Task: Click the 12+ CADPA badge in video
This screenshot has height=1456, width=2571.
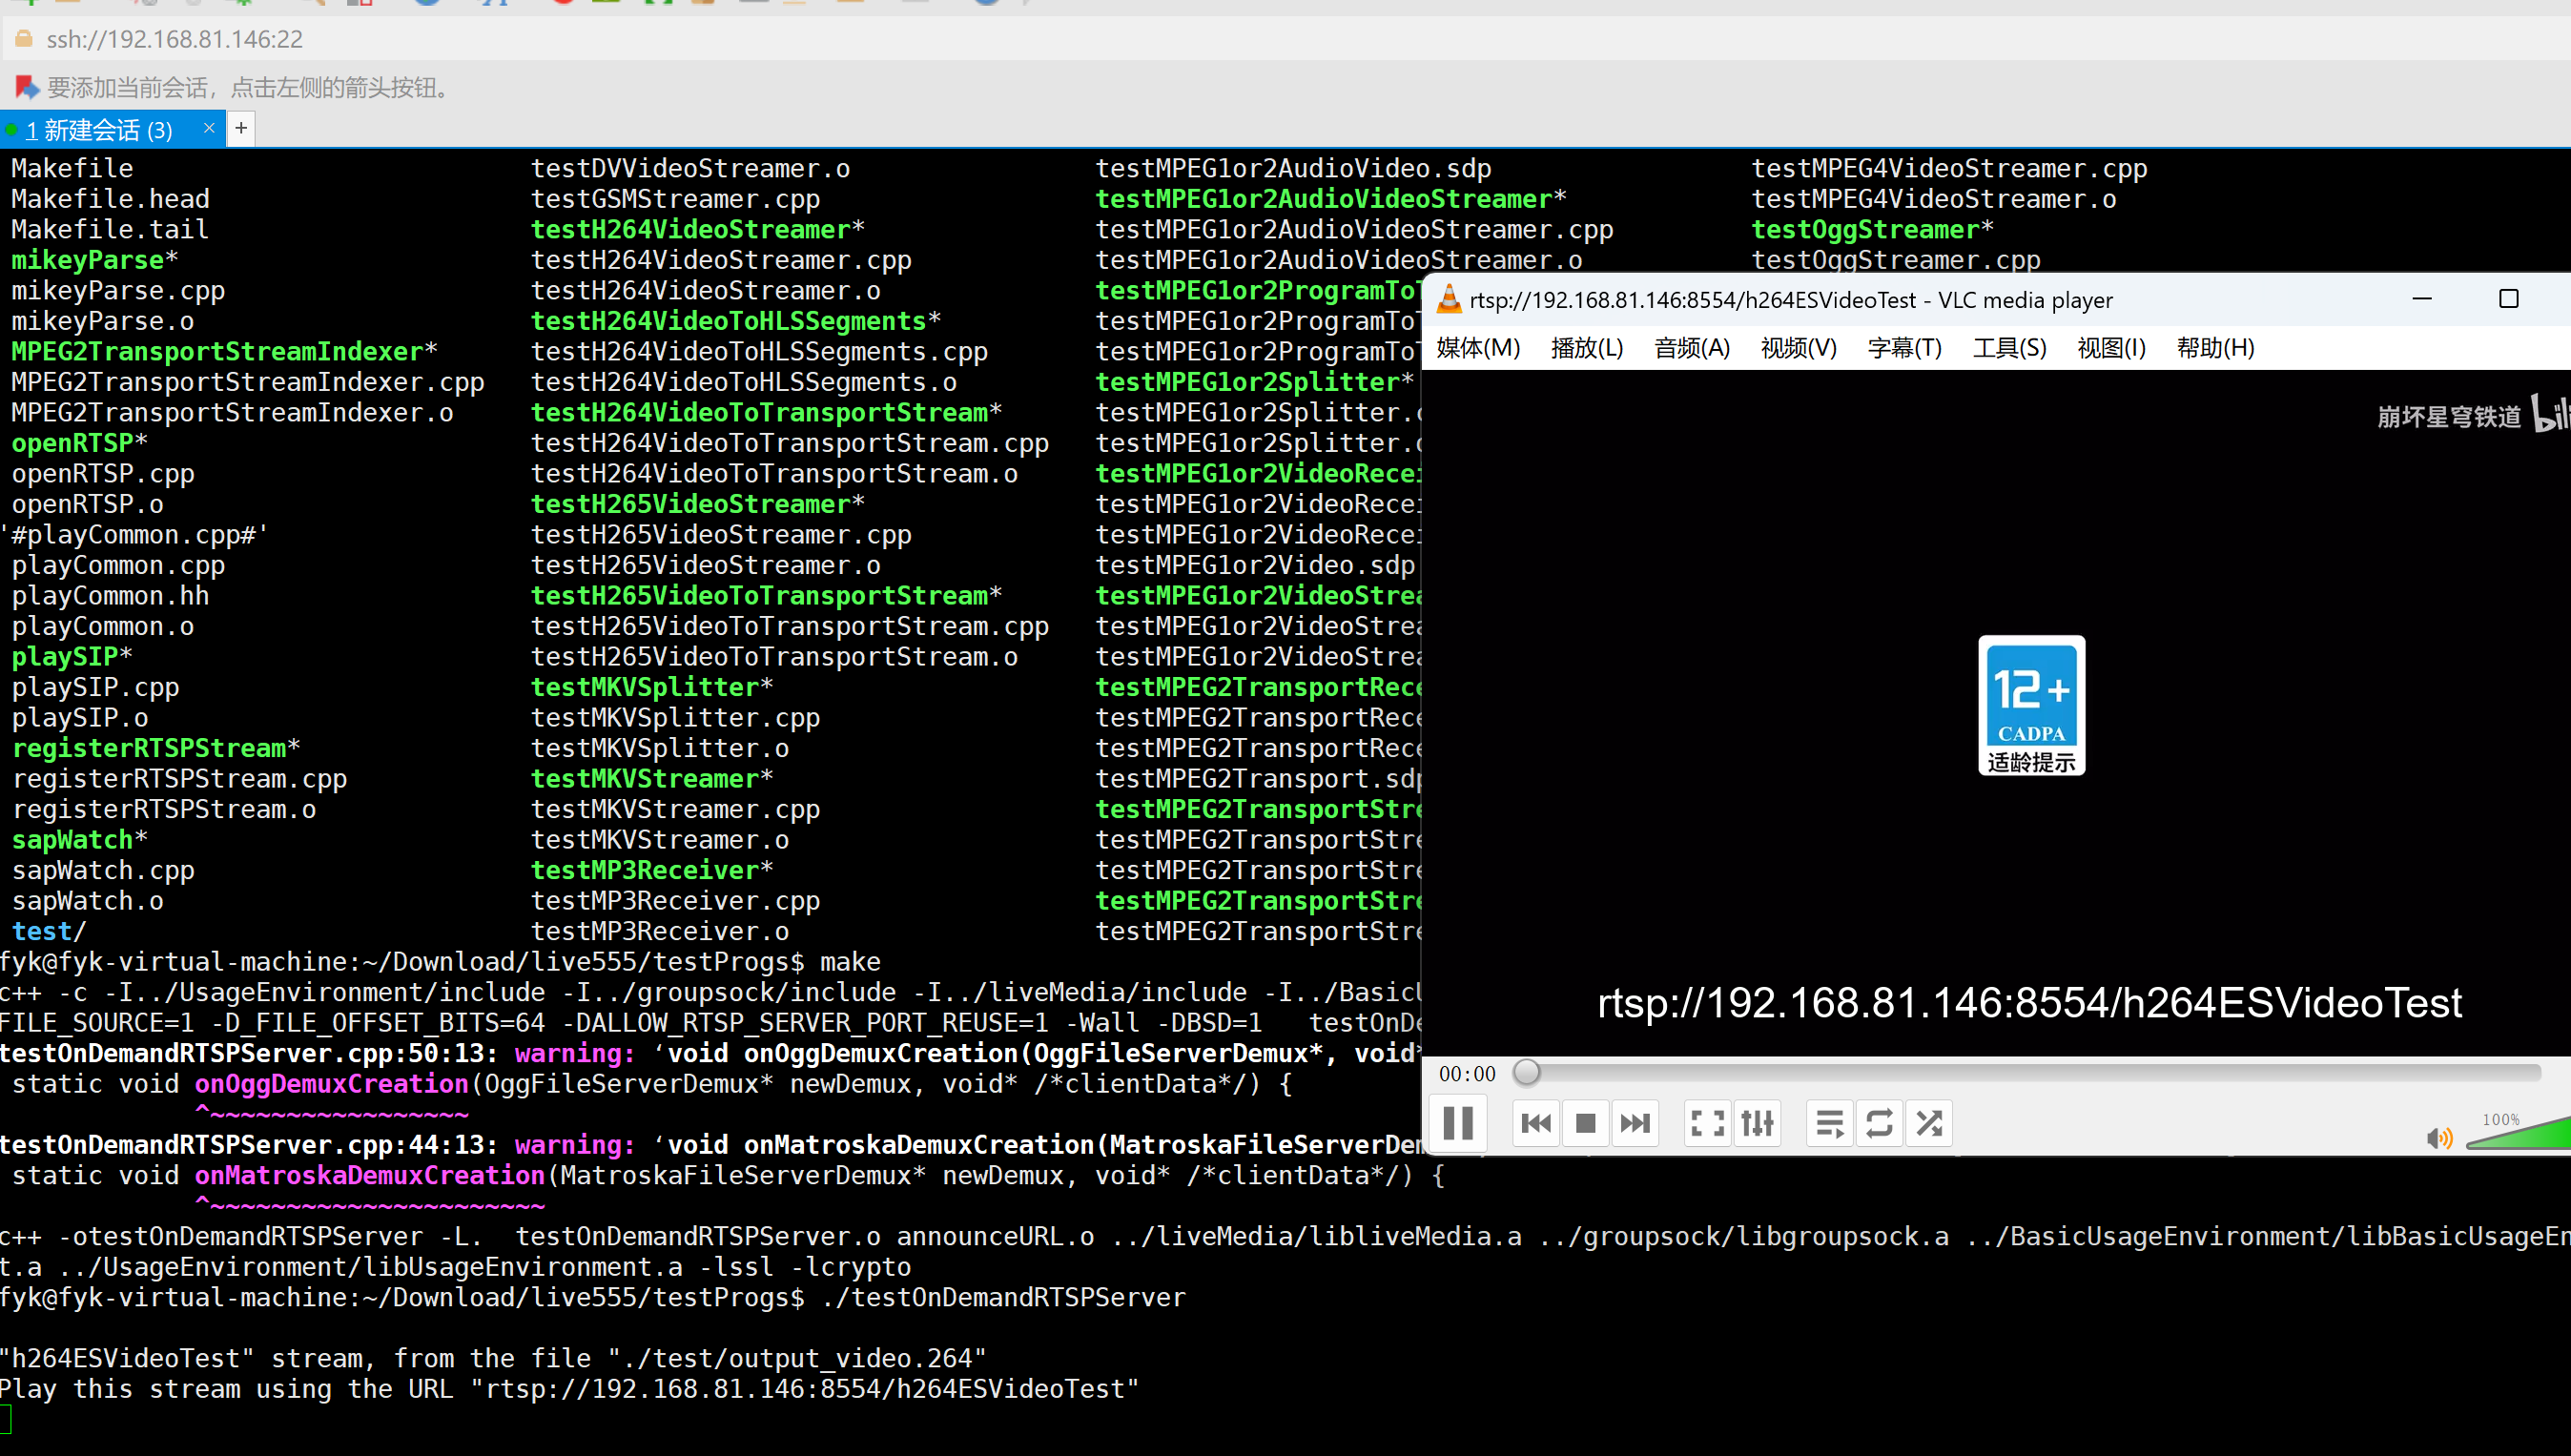Action: point(2031,705)
